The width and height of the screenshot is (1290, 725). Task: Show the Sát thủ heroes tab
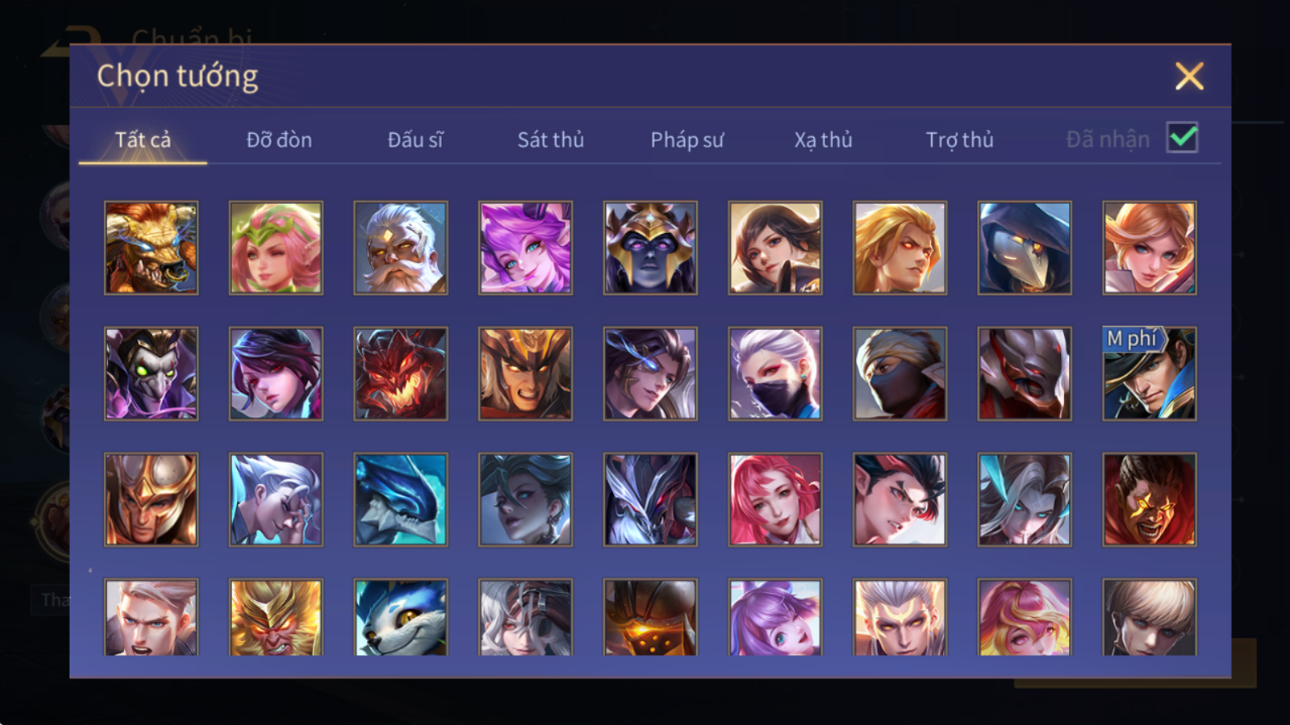point(550,140)
